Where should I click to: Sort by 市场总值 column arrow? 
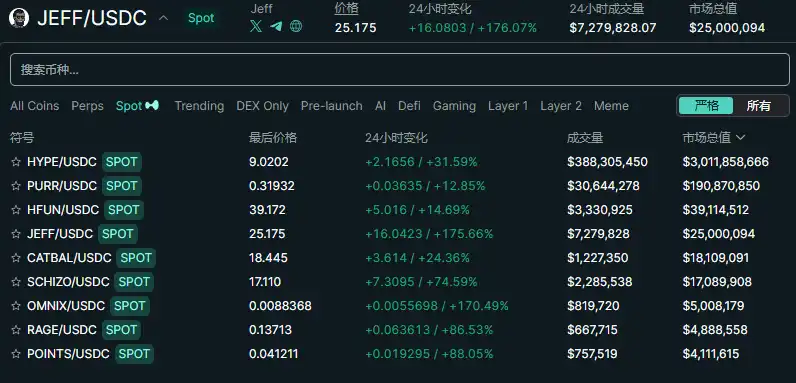(x=740, y=137)
